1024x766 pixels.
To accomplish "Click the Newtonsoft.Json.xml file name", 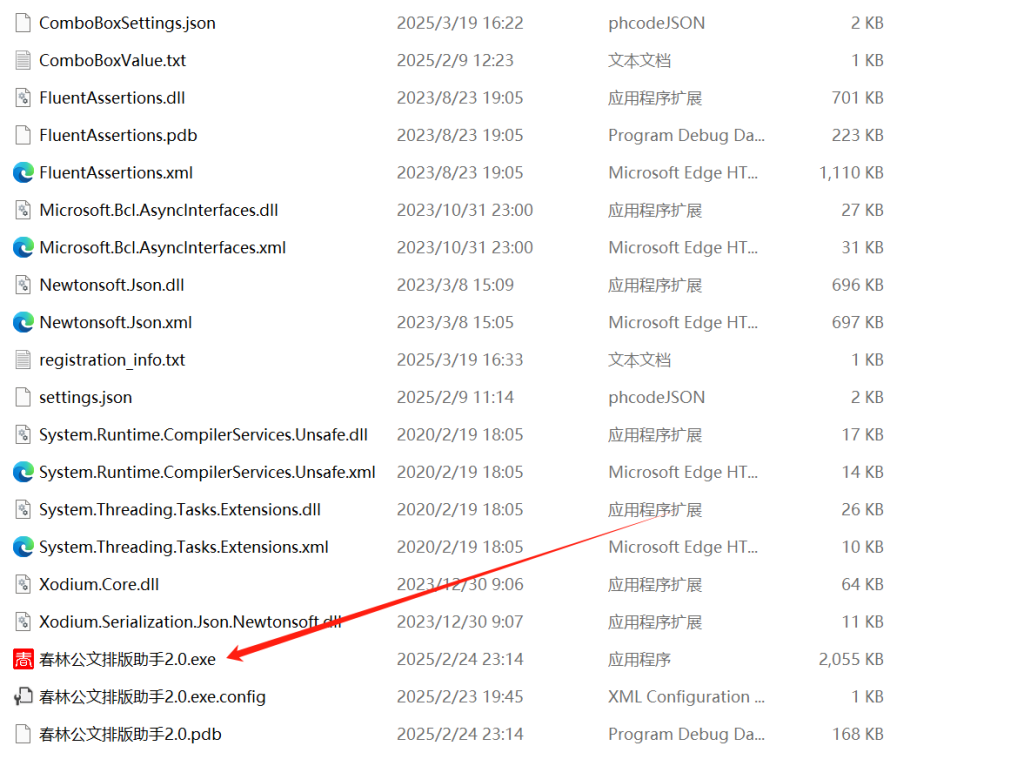I will point(116,323).
